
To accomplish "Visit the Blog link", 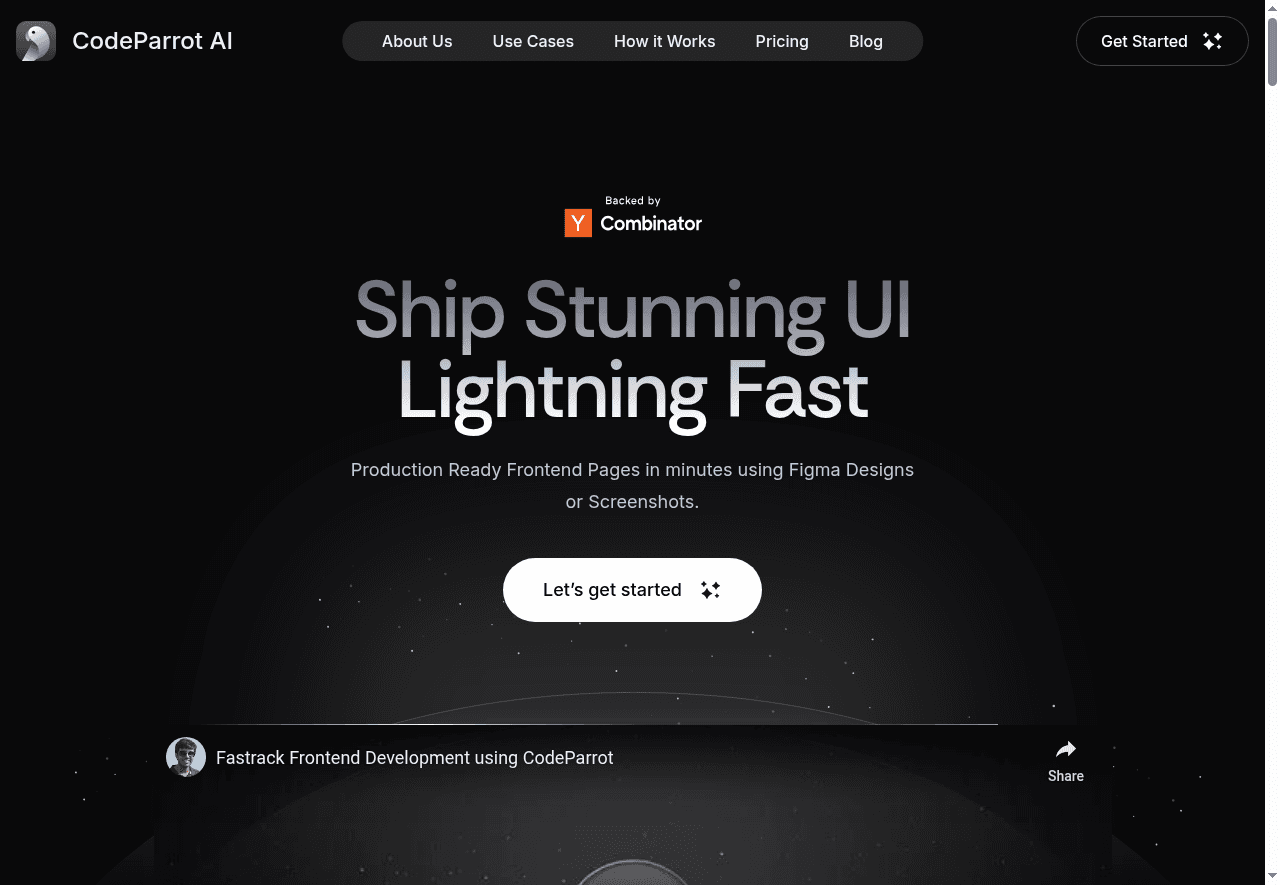I will [x=866, y=41].
